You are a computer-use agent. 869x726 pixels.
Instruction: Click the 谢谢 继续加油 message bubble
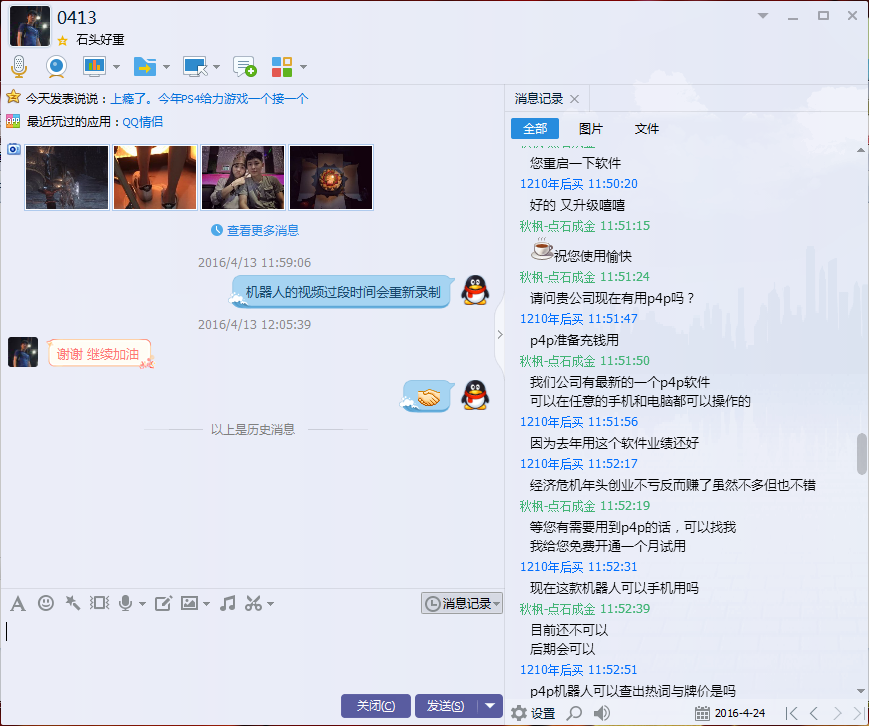pyautogui.click(x=99, y=354)
